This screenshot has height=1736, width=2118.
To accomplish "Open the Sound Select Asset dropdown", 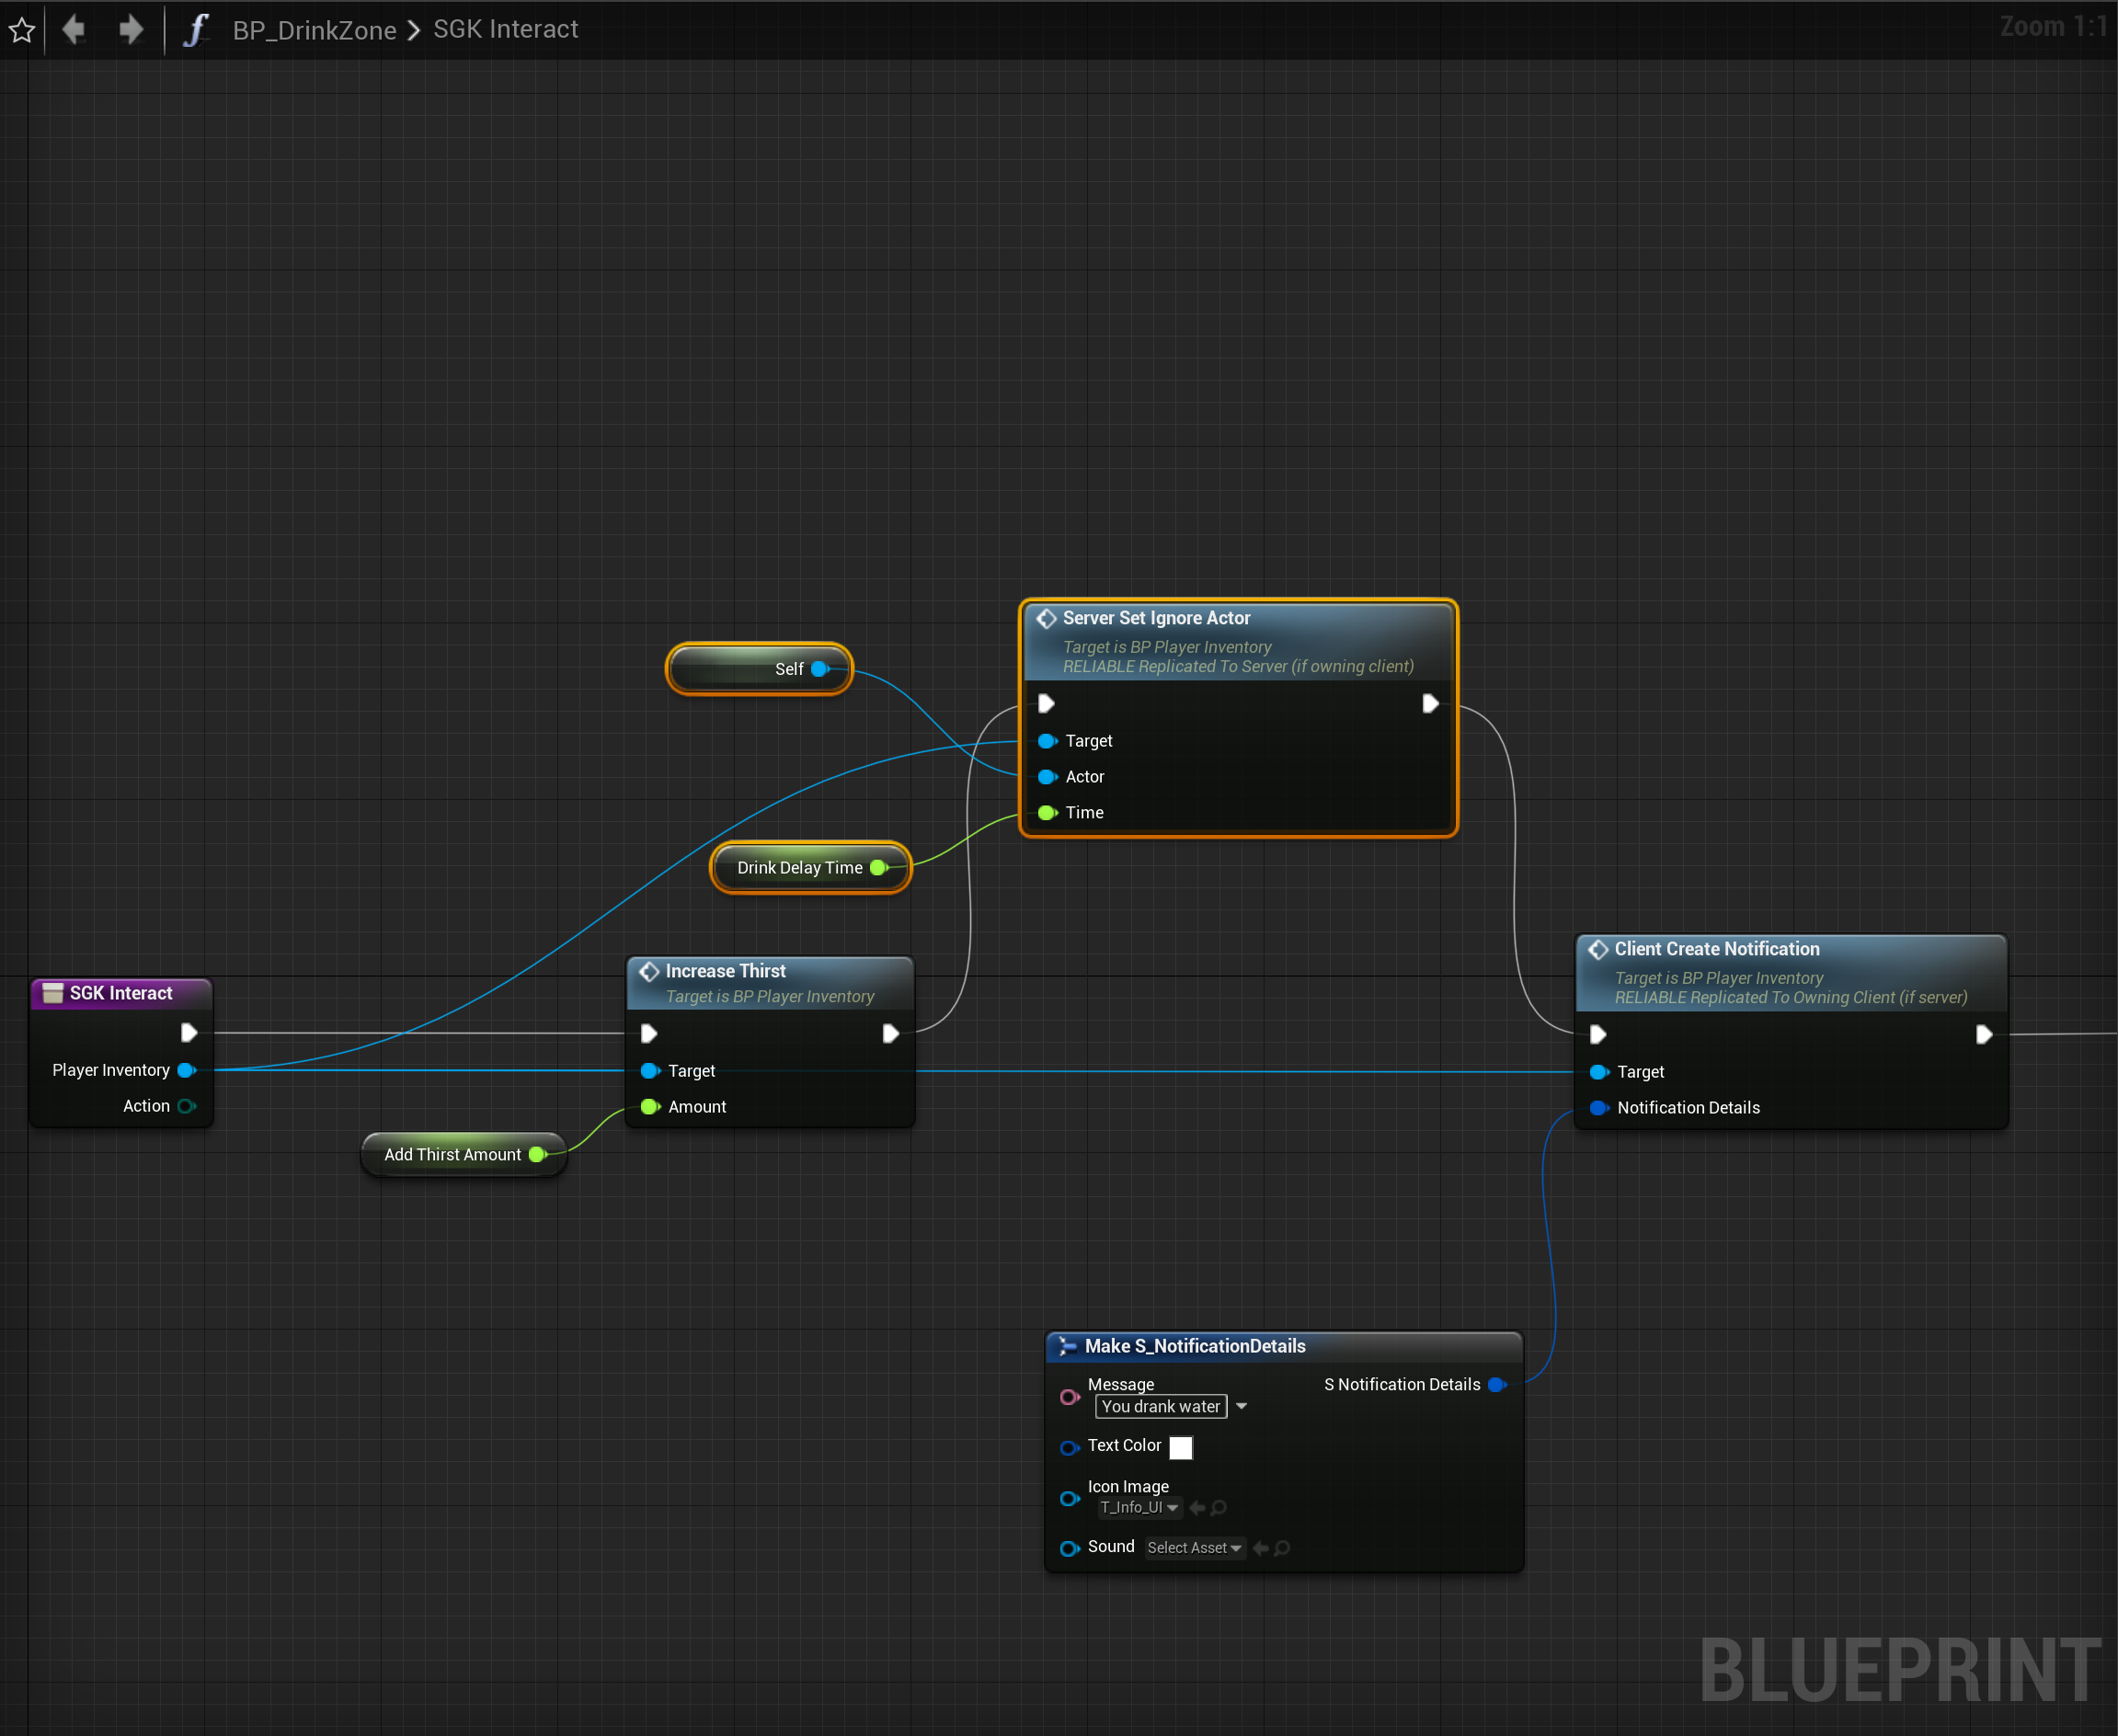I will coord(1194,1547).
